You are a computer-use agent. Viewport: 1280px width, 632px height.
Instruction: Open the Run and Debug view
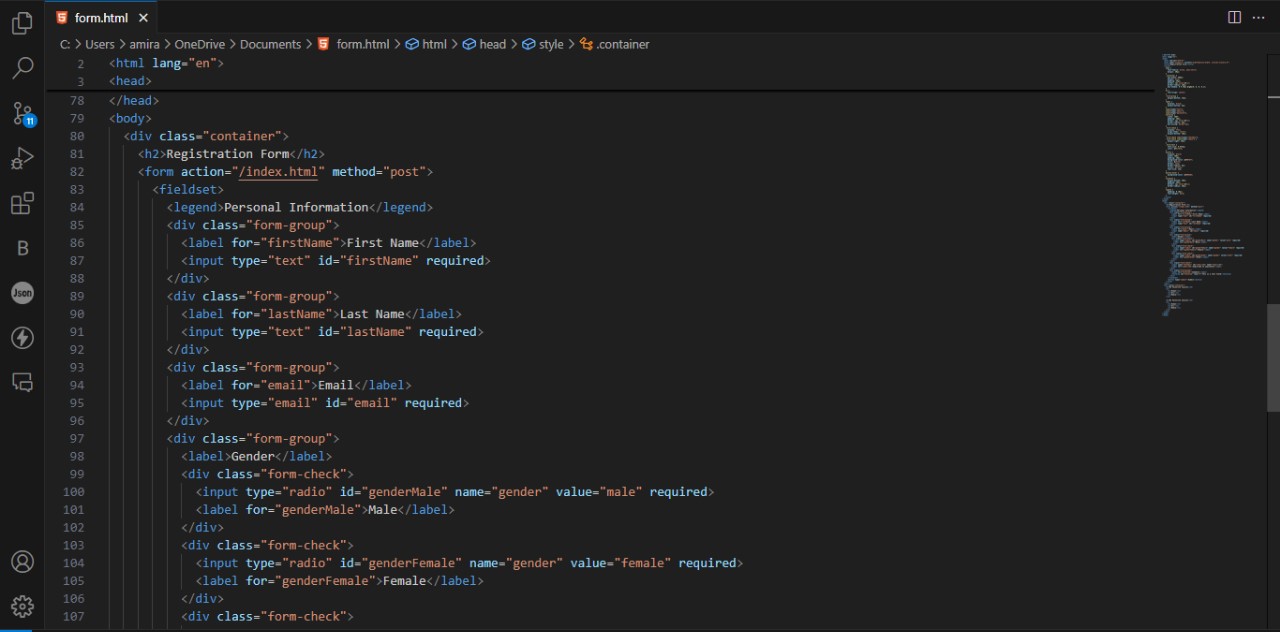[22, 158]
